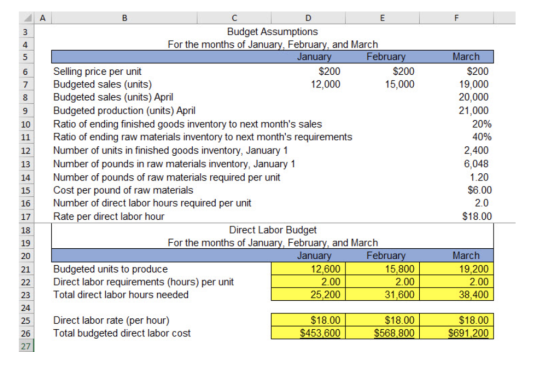Click the 40% raw materials ratio
This screenshot has height=375, width=560.
pyautogui.click(x=481, y=137)
